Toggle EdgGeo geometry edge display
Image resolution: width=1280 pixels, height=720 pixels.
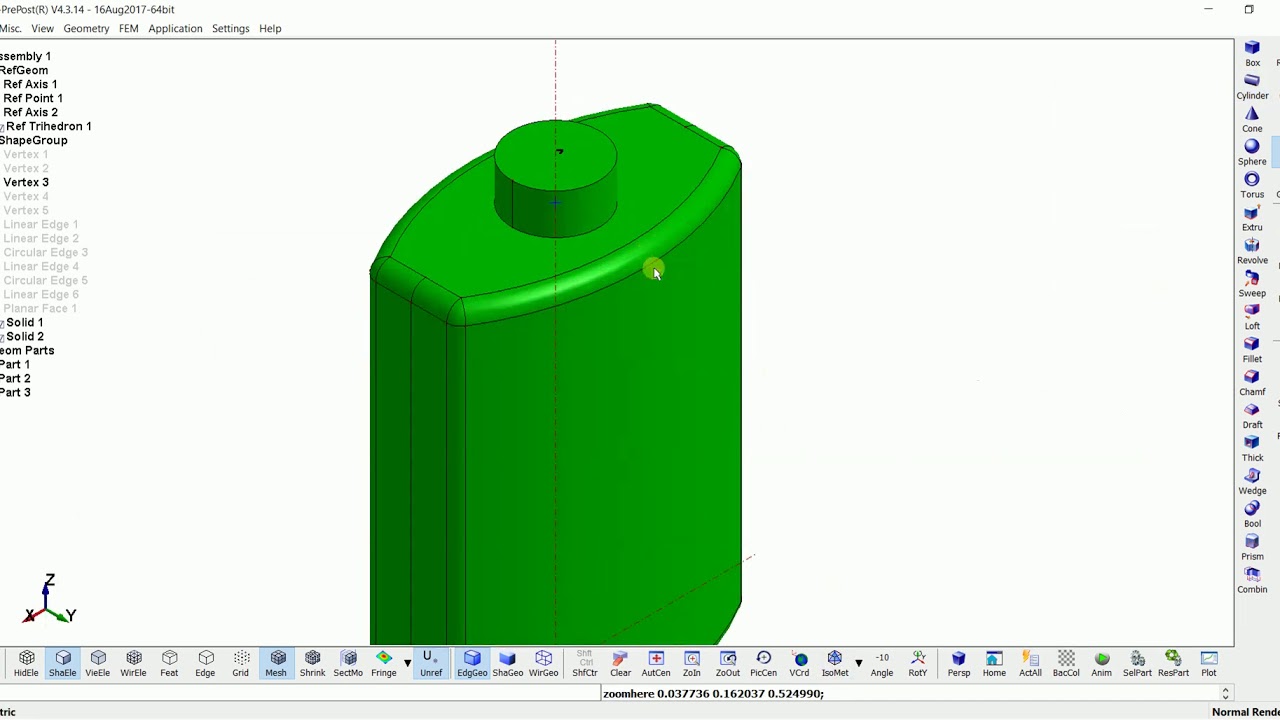pos(472,664)
